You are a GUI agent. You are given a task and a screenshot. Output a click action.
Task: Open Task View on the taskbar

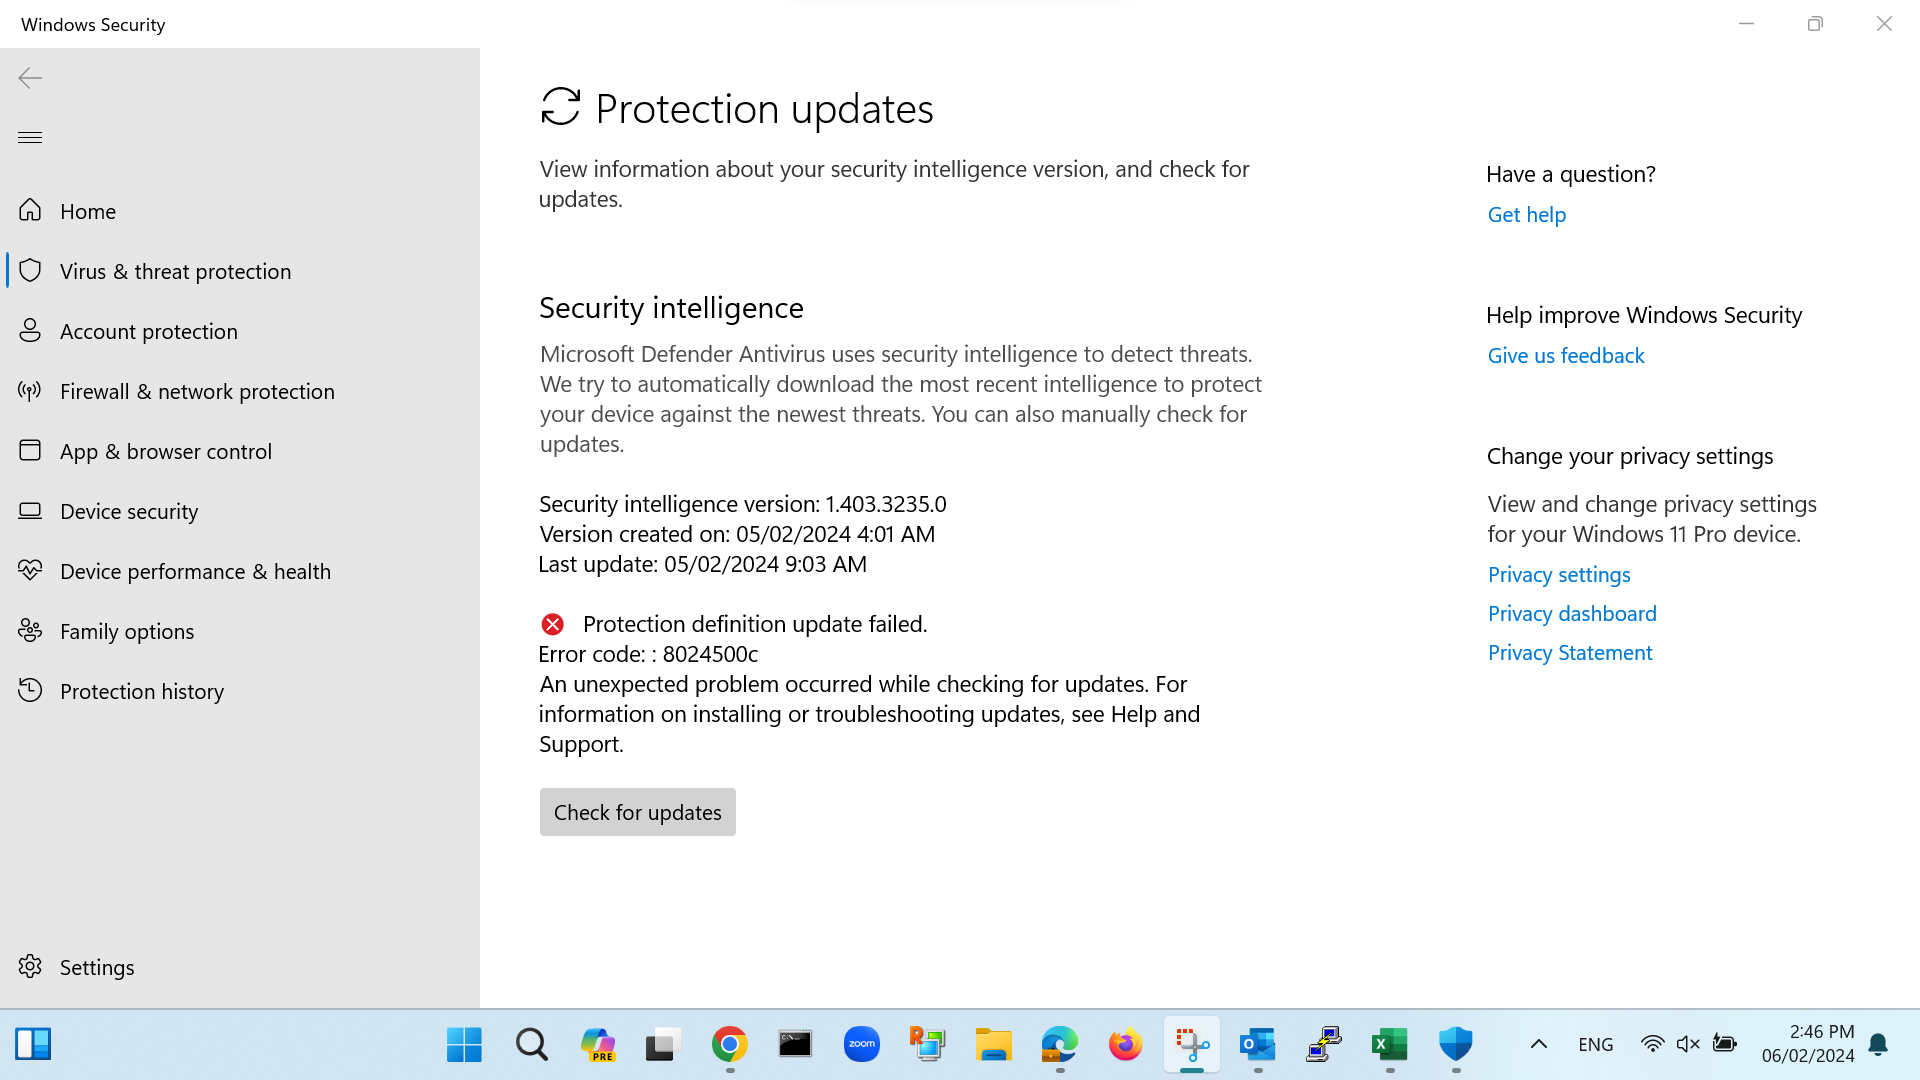663,1045
